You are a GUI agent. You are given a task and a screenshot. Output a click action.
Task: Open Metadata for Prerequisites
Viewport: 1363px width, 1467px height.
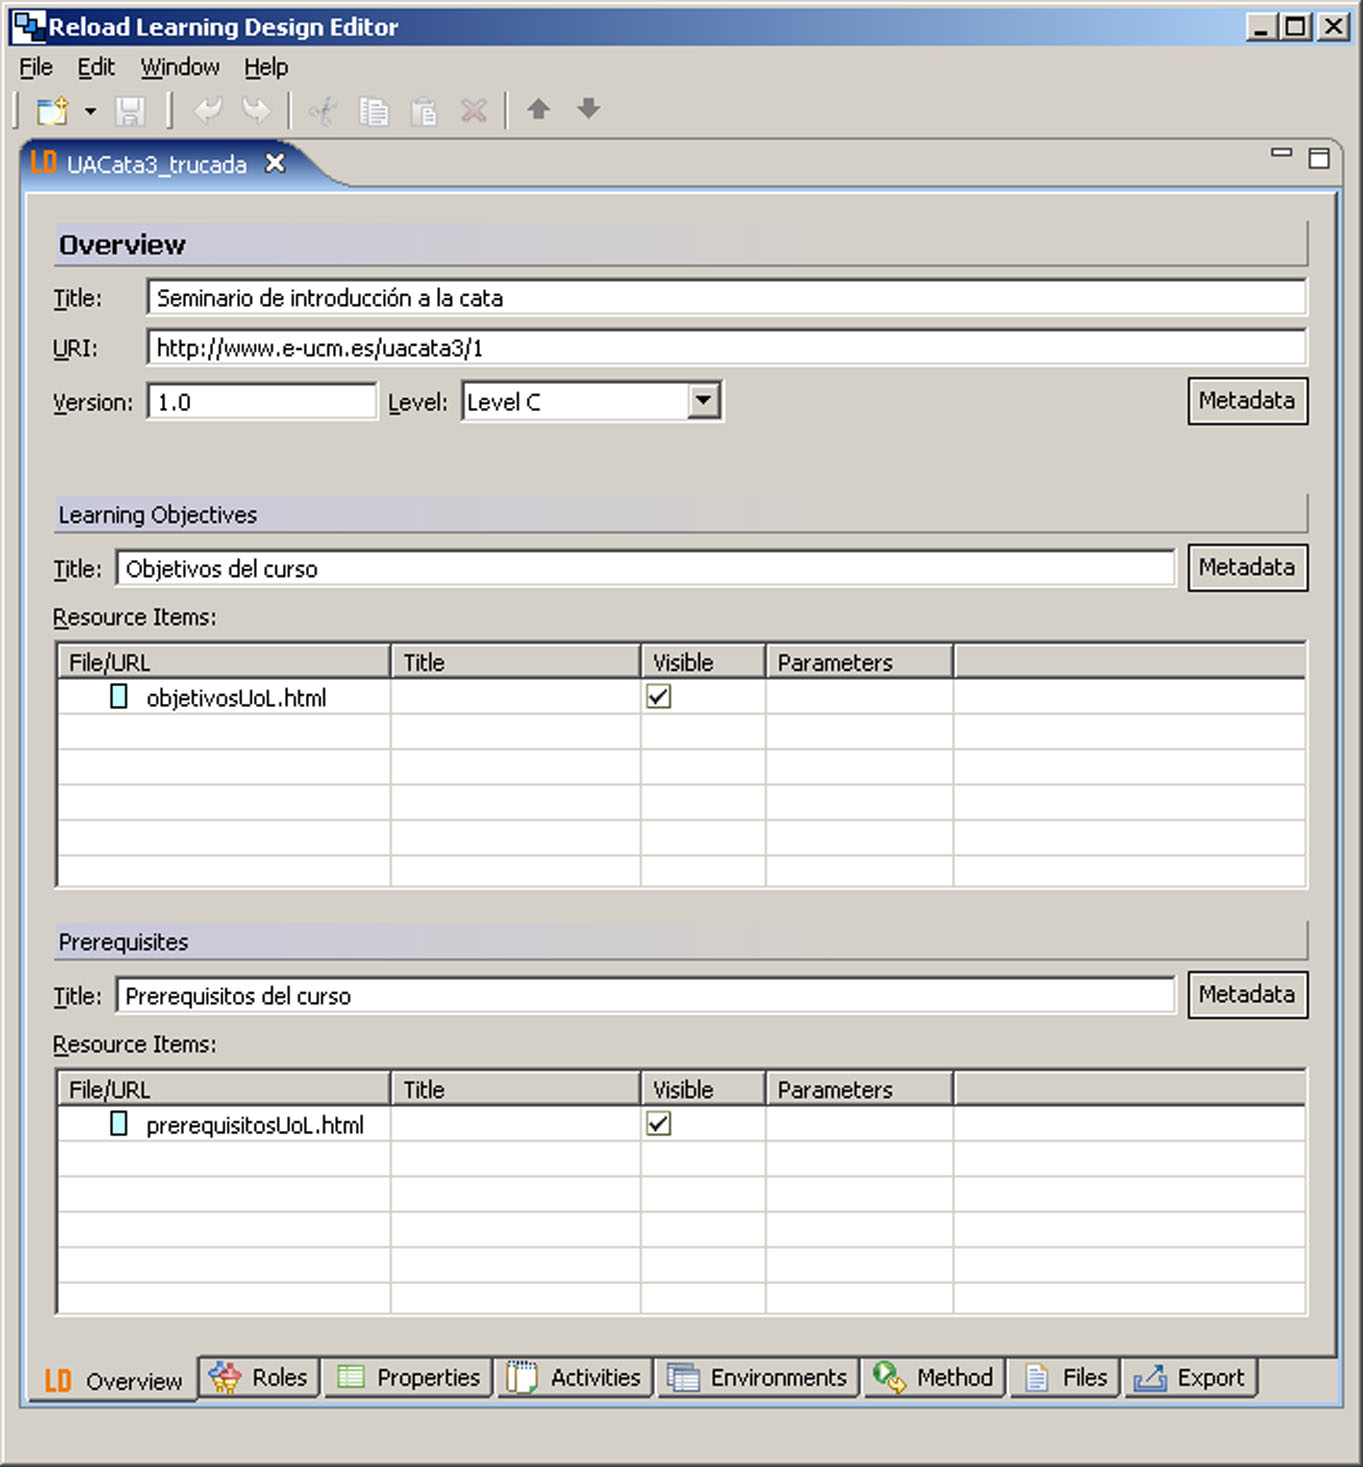[x=1247, y=995]
